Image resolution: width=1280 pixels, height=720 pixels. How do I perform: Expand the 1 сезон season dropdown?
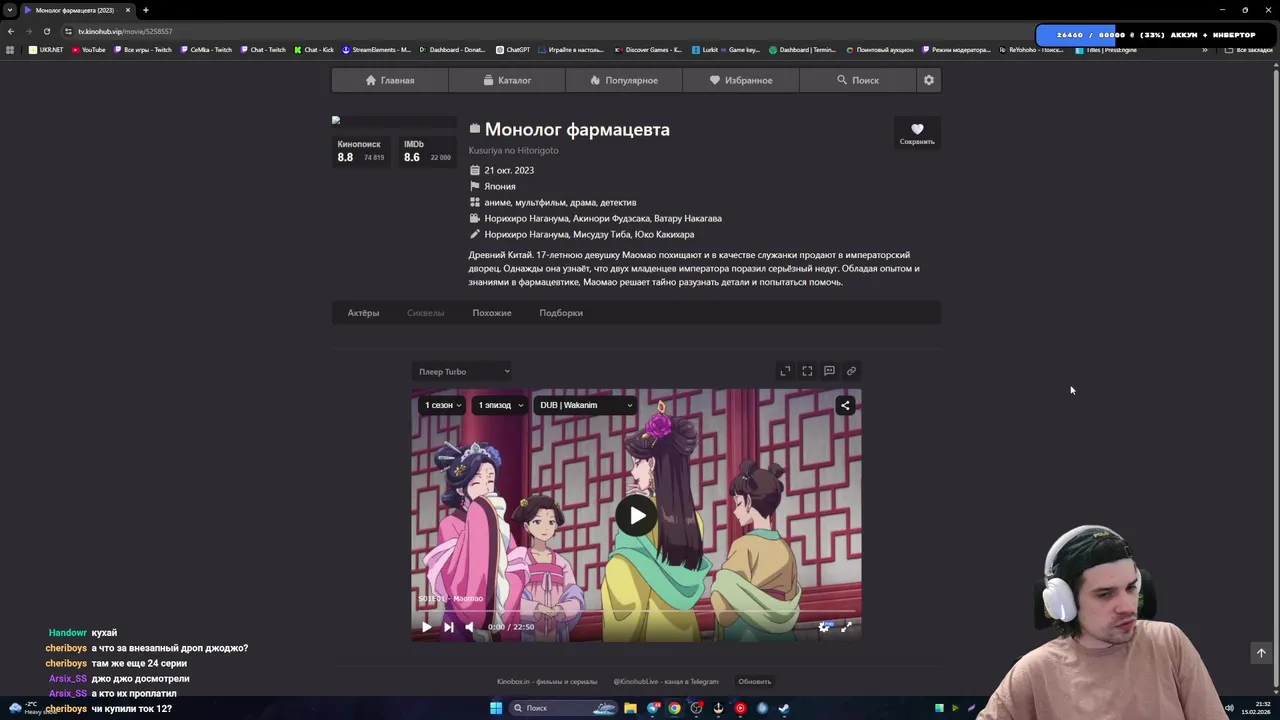(x=442, y=405)
